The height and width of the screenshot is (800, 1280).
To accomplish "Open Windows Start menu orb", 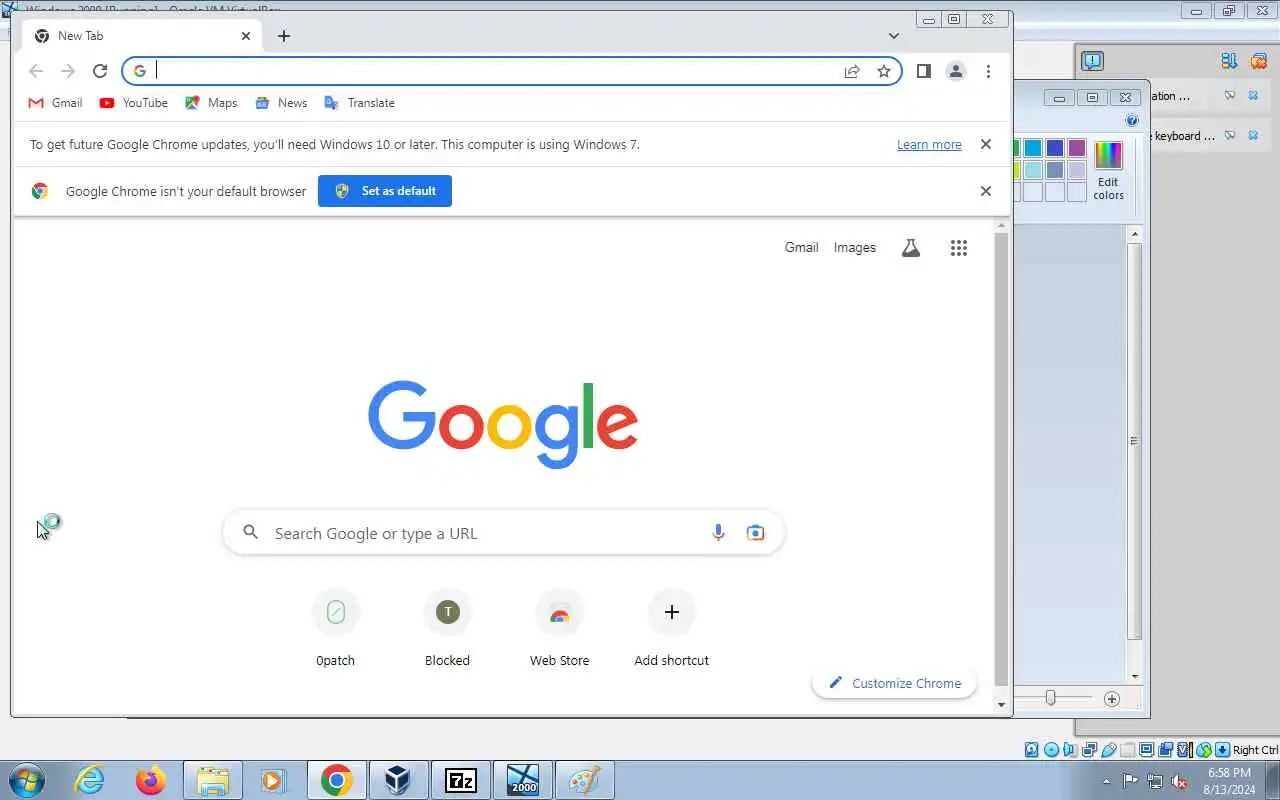I will [x=26, y=780].
